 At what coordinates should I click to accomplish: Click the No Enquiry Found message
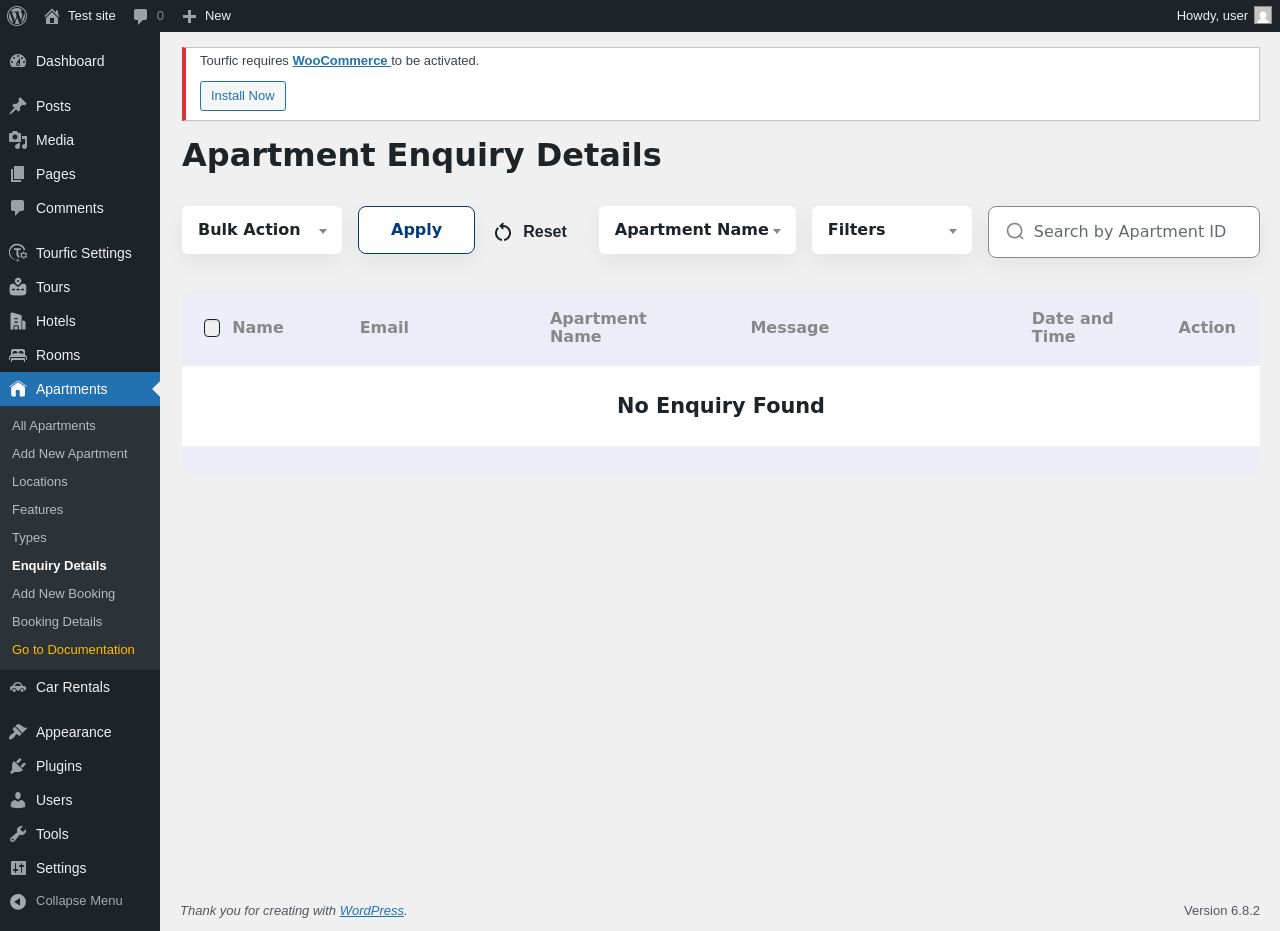click(721, 406)
